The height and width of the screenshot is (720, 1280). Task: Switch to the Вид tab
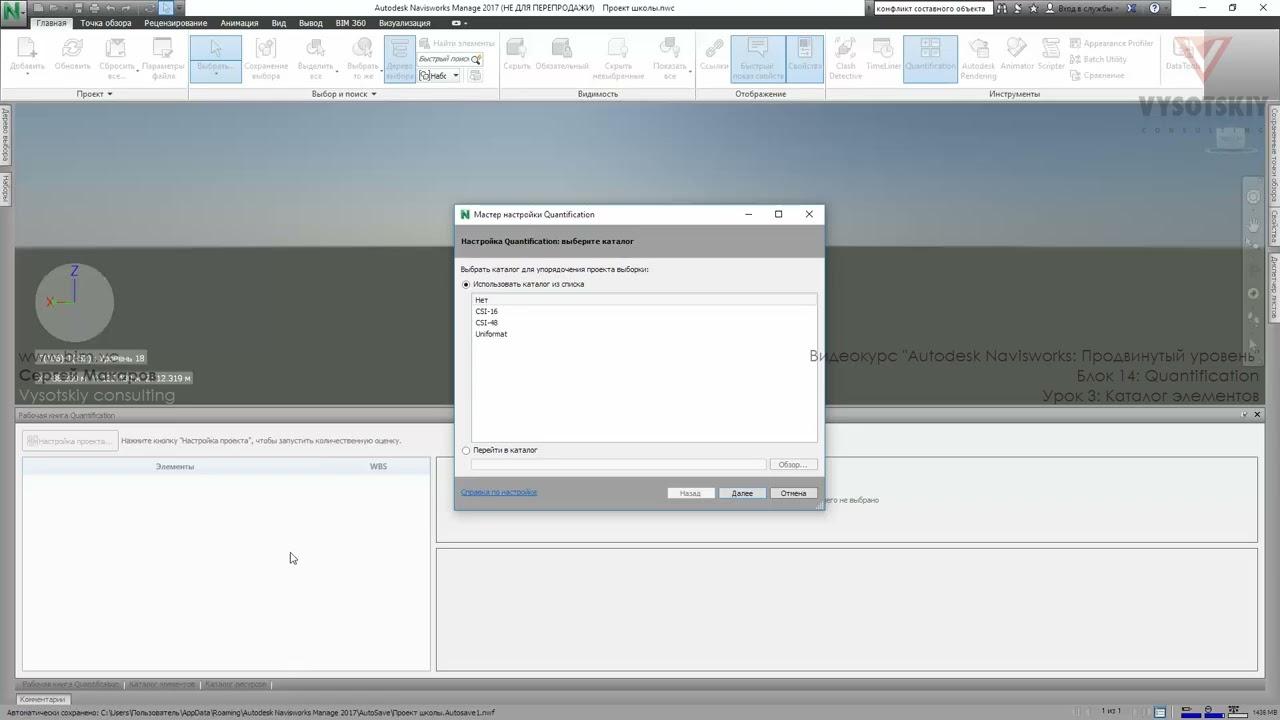click(x=279, y=23)
